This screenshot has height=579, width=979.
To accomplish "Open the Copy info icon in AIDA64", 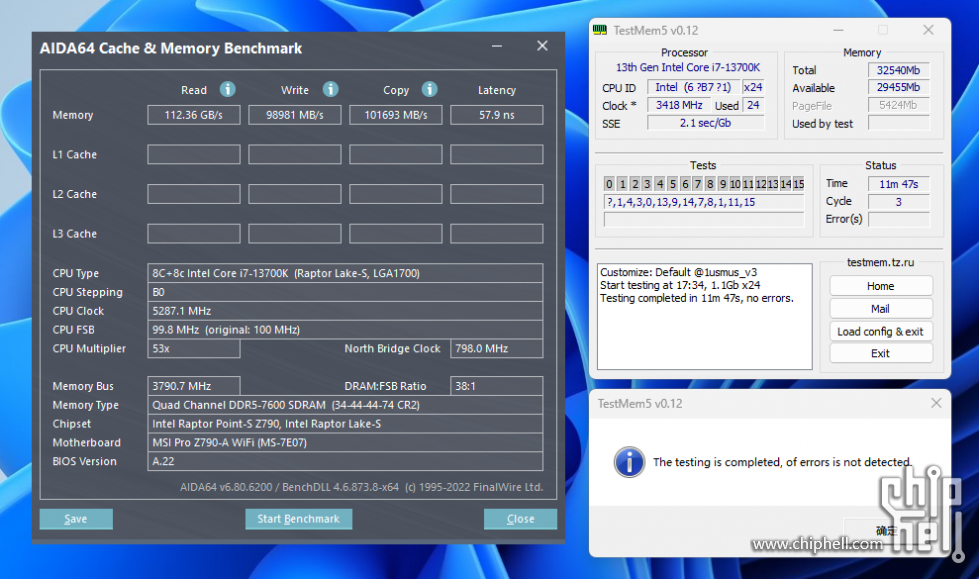I will (x=429, y=89).
